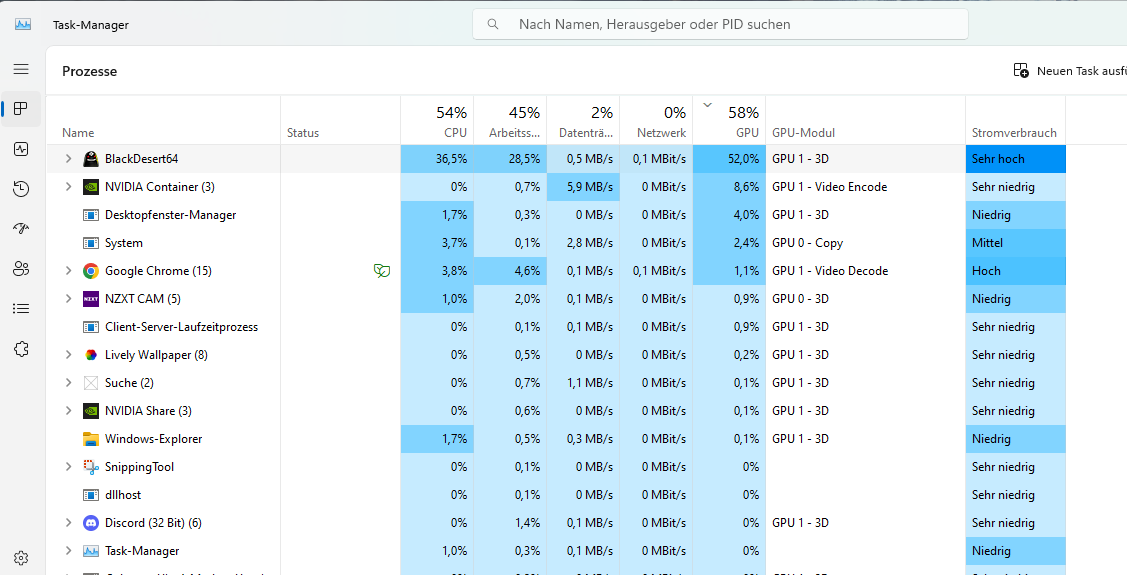
Task: Click the NZXT CAM process icon
Action: pos(91,299)
